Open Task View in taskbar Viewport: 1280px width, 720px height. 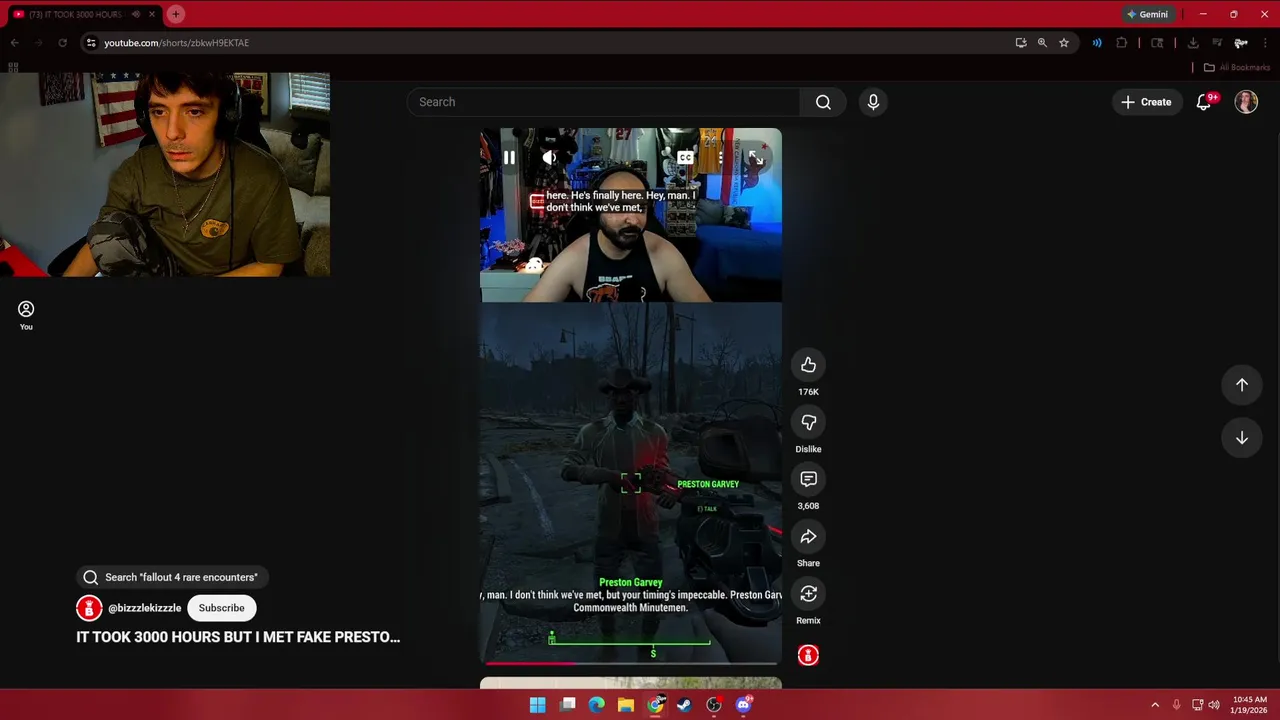point(567,705)
